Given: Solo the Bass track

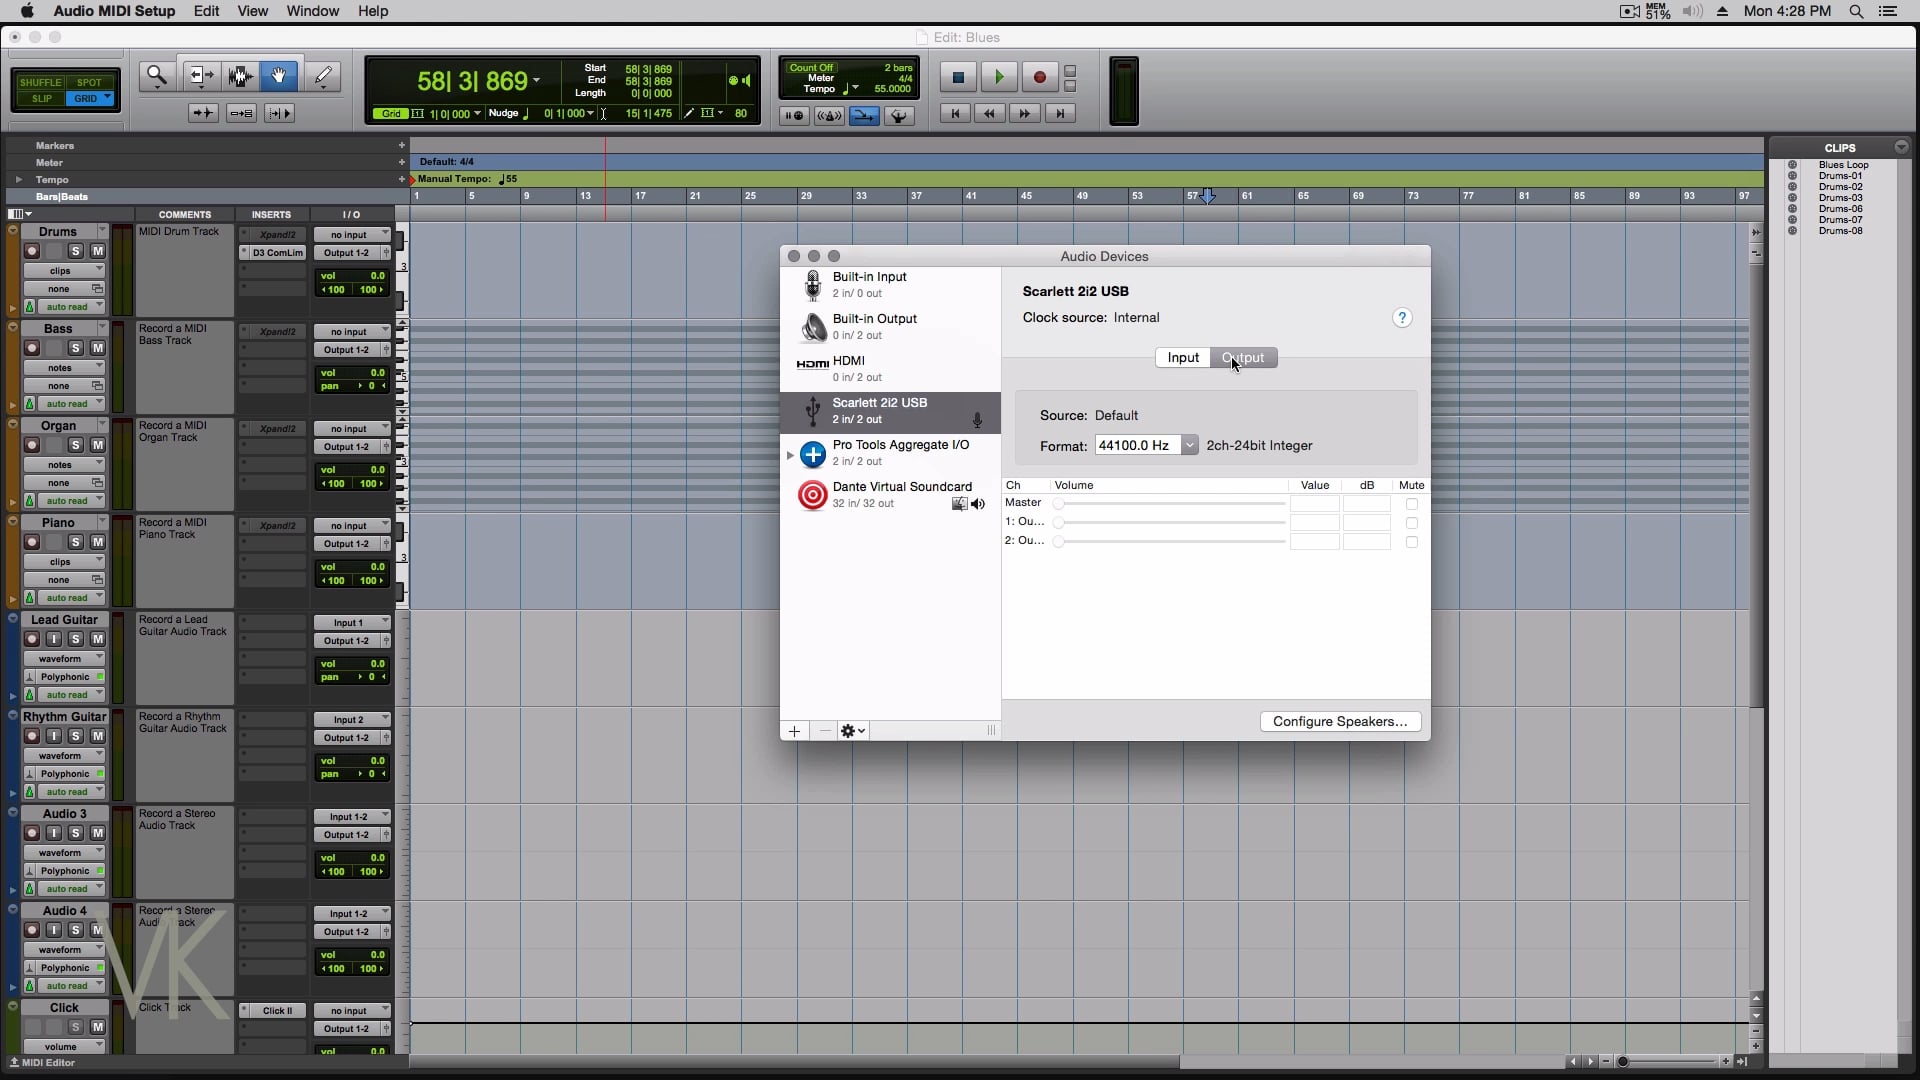Looking at the screenshot, I should (x=75, y=348).
